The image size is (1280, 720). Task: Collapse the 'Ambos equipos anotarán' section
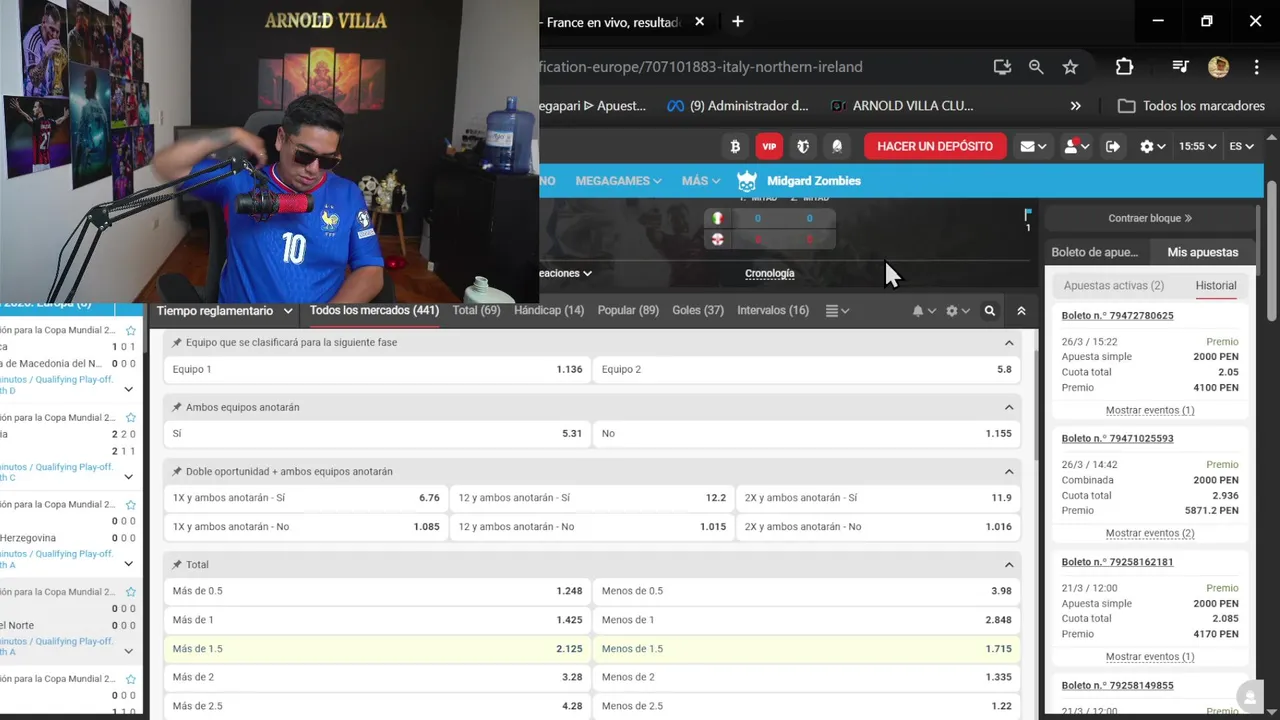(x=1009, y=408)
